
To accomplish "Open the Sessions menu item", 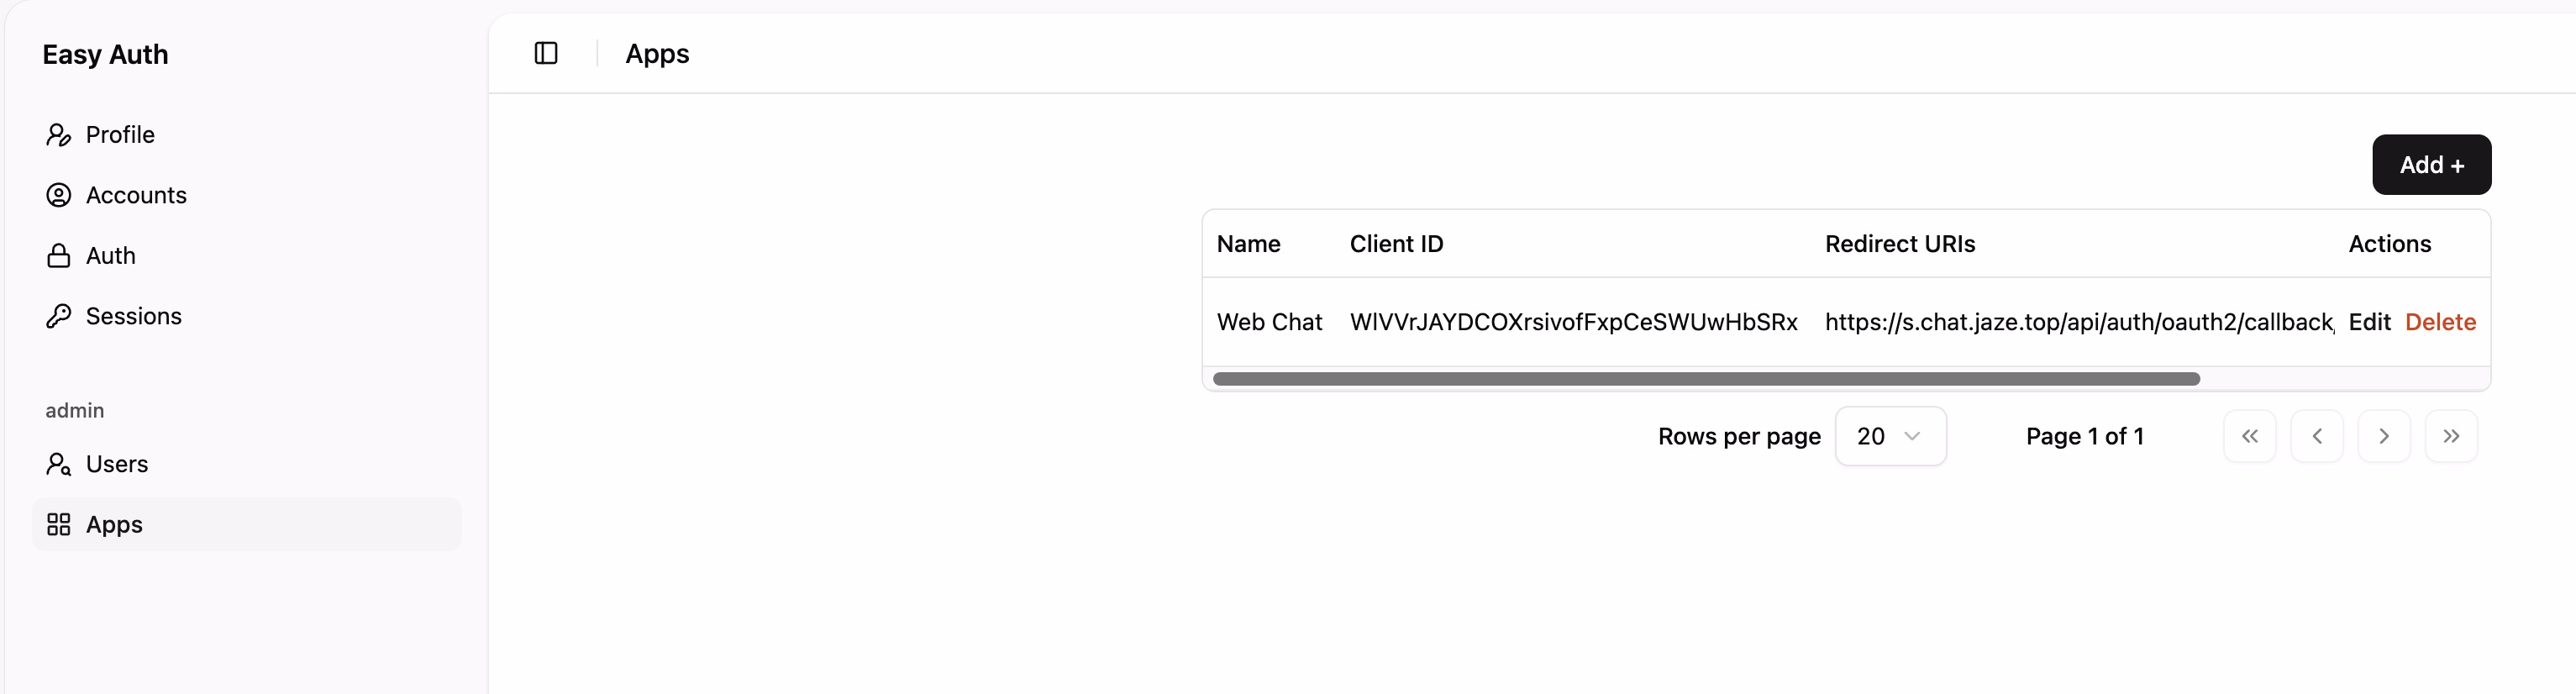I will [x=134, y=316].
